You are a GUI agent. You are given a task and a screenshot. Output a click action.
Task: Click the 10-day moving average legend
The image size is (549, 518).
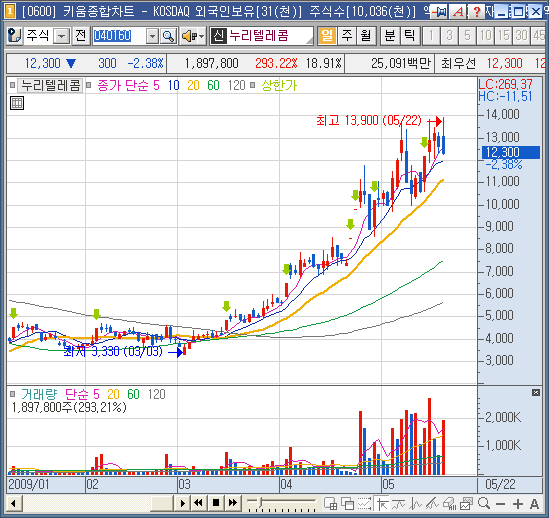click(x=174, y=85)
